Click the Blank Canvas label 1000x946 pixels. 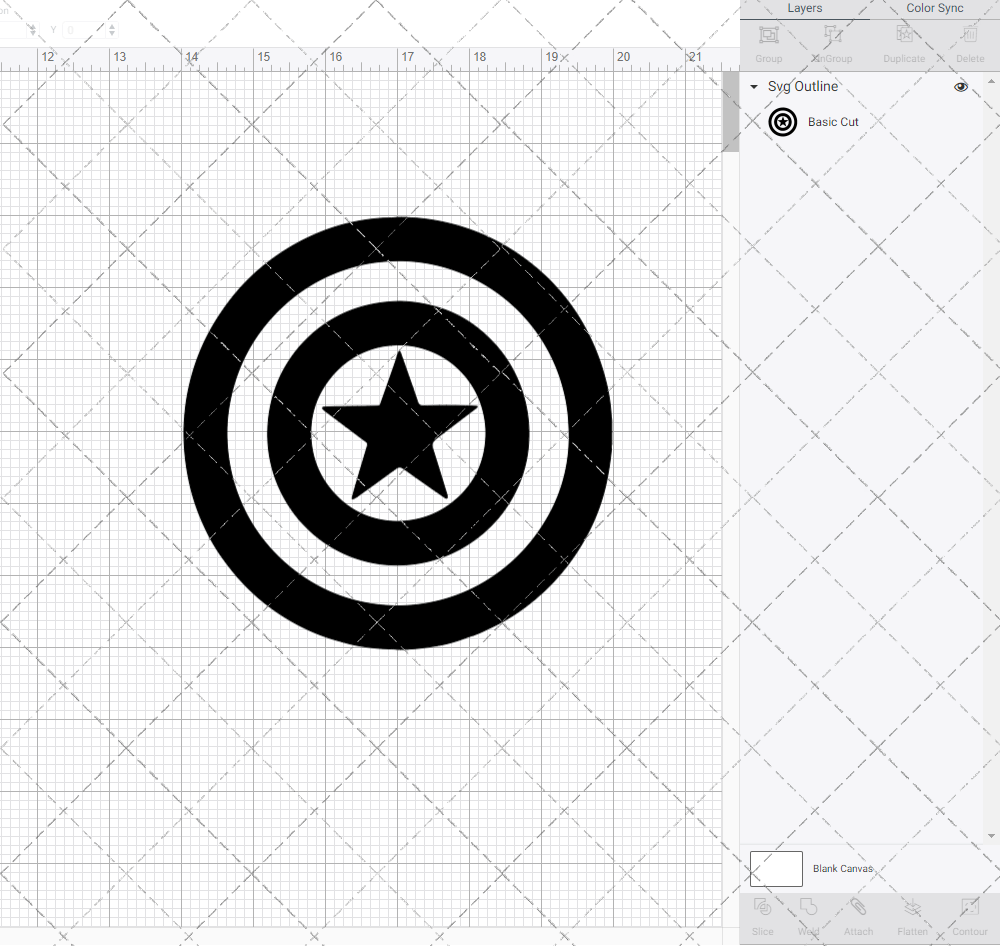click(x=842, y=868)
